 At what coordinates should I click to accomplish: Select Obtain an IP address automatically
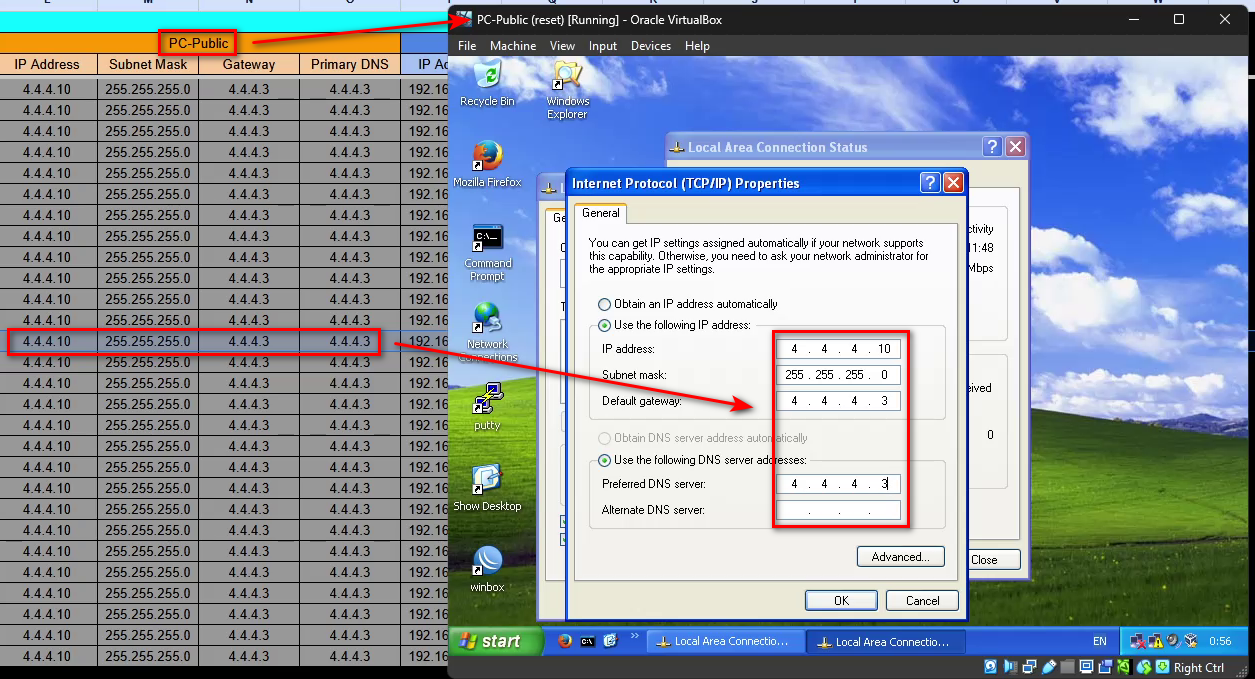tap(687, 304)
